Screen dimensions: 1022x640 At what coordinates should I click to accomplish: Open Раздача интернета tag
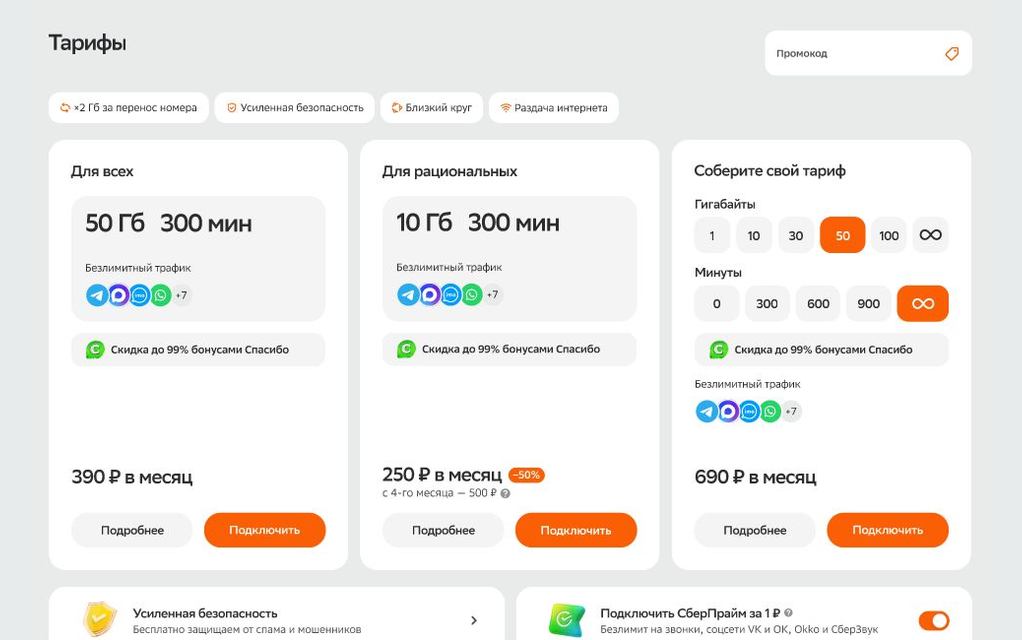point(554,108)
